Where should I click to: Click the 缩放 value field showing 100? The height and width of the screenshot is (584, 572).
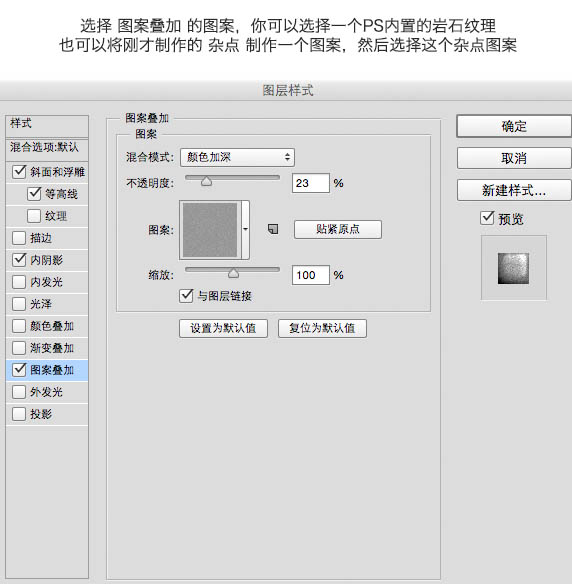point(311,275)
